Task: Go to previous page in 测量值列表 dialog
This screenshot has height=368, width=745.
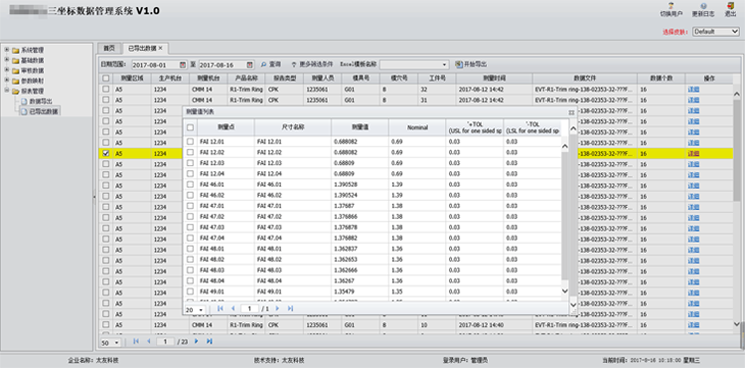Action: (233, 309)
